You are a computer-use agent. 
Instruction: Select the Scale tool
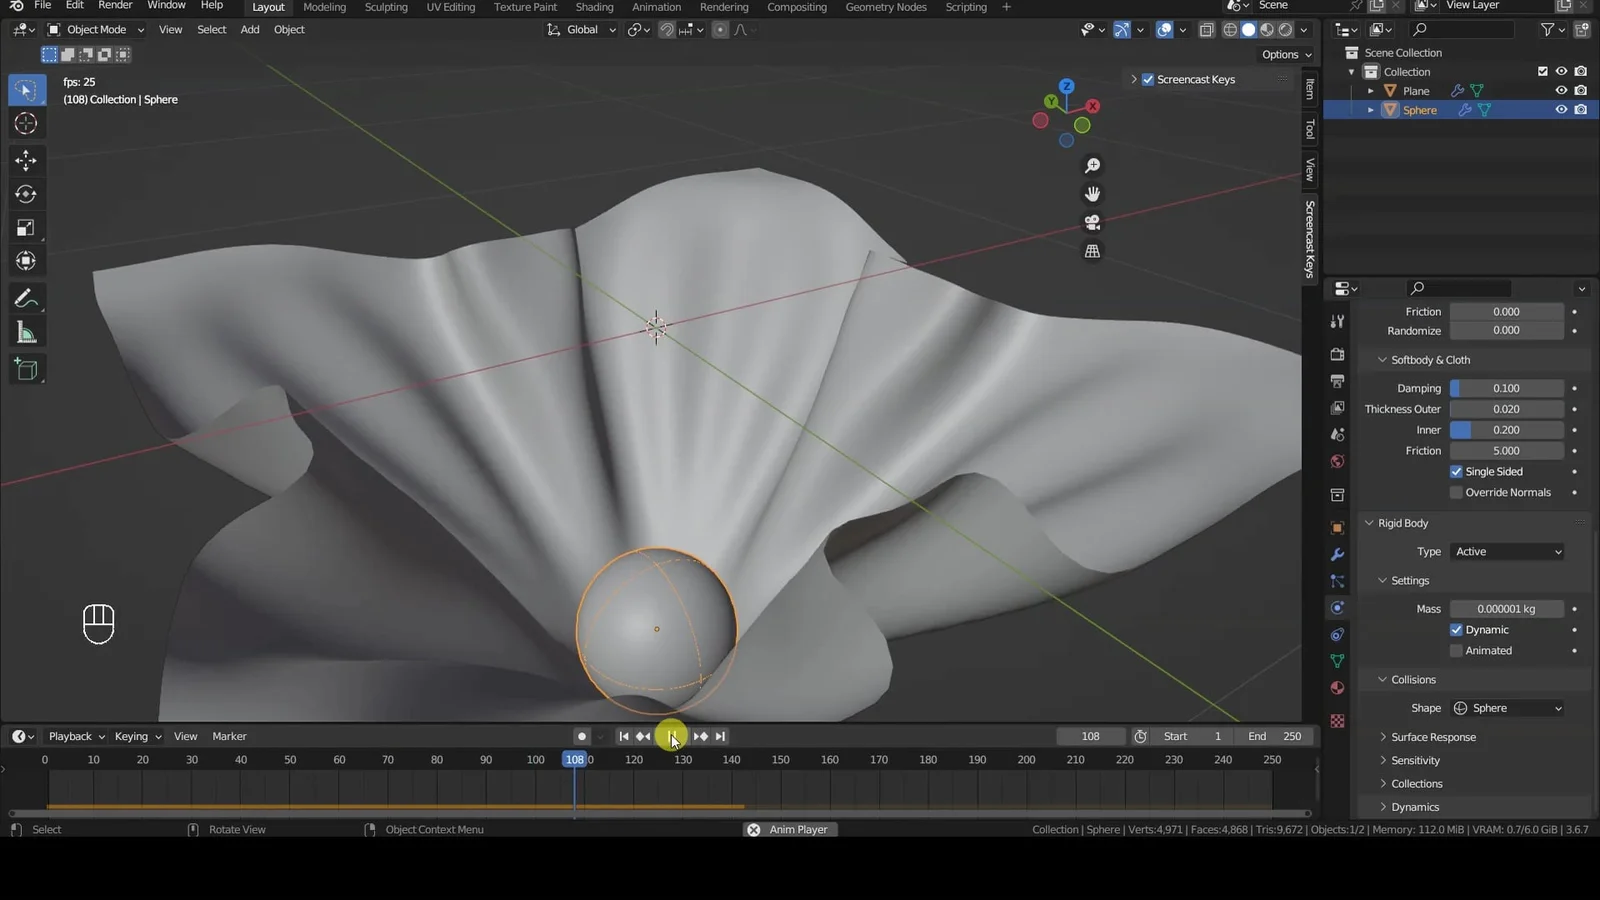tap(26, 228)
